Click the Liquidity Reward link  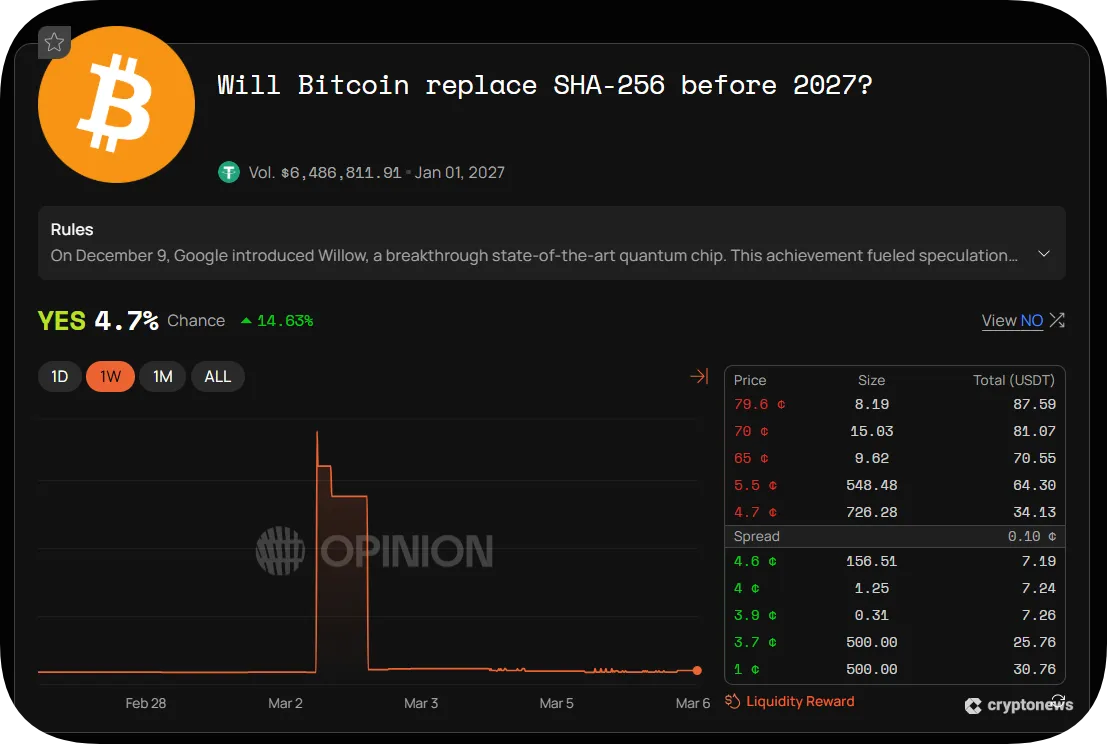point(800,701)
